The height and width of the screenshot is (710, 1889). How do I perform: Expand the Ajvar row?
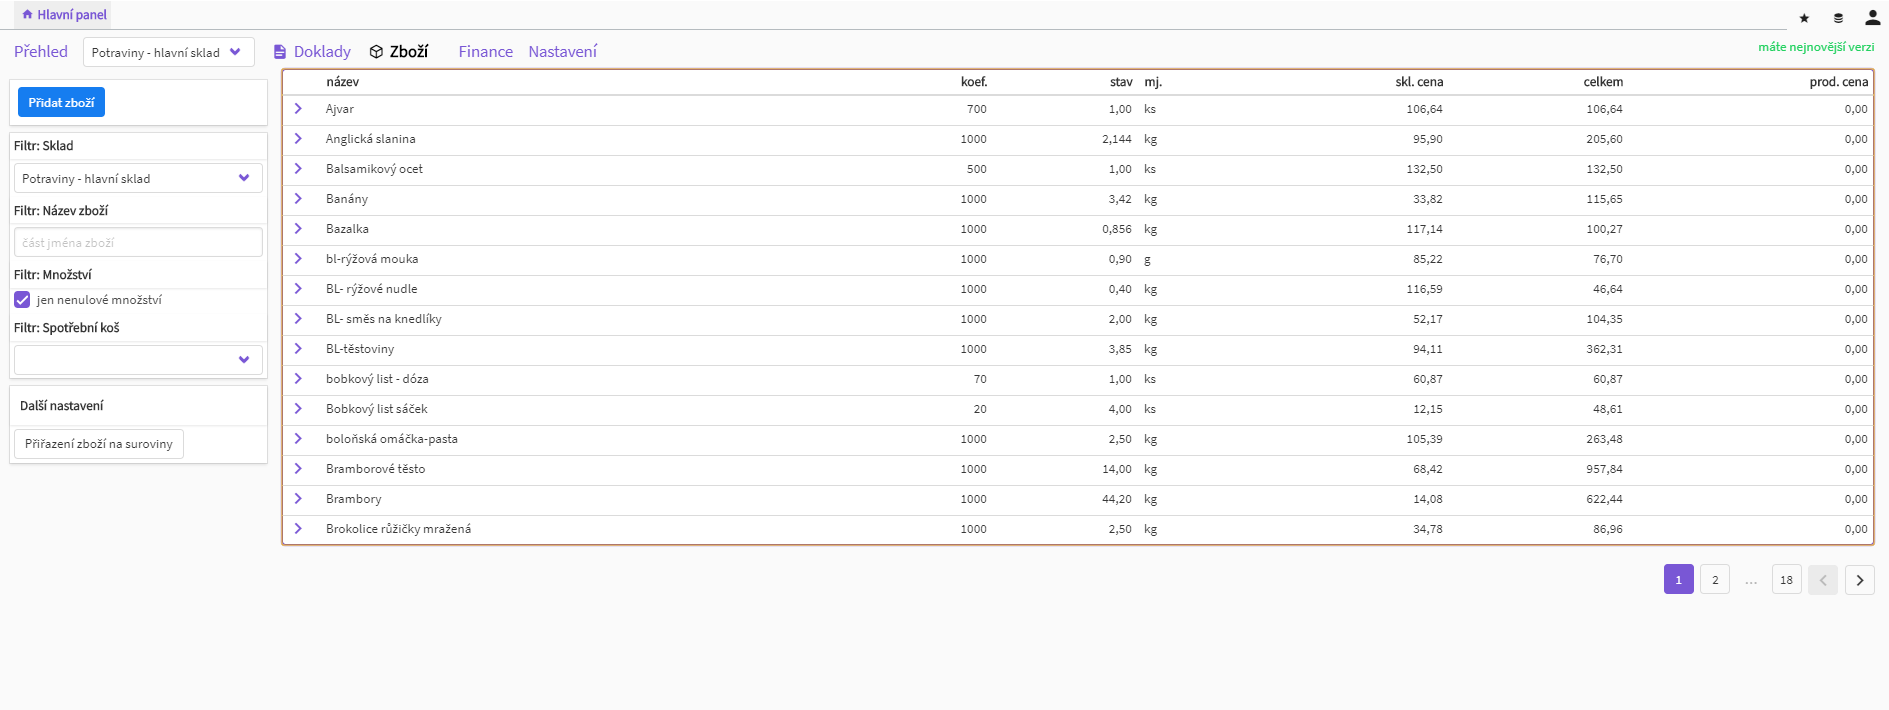pos(298,109)
